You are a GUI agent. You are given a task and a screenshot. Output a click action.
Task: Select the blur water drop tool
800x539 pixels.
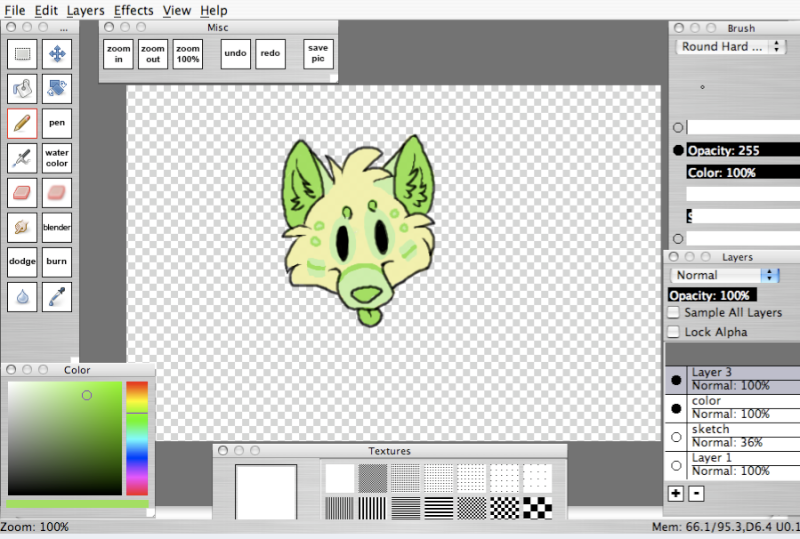click(x=22, y=296)
